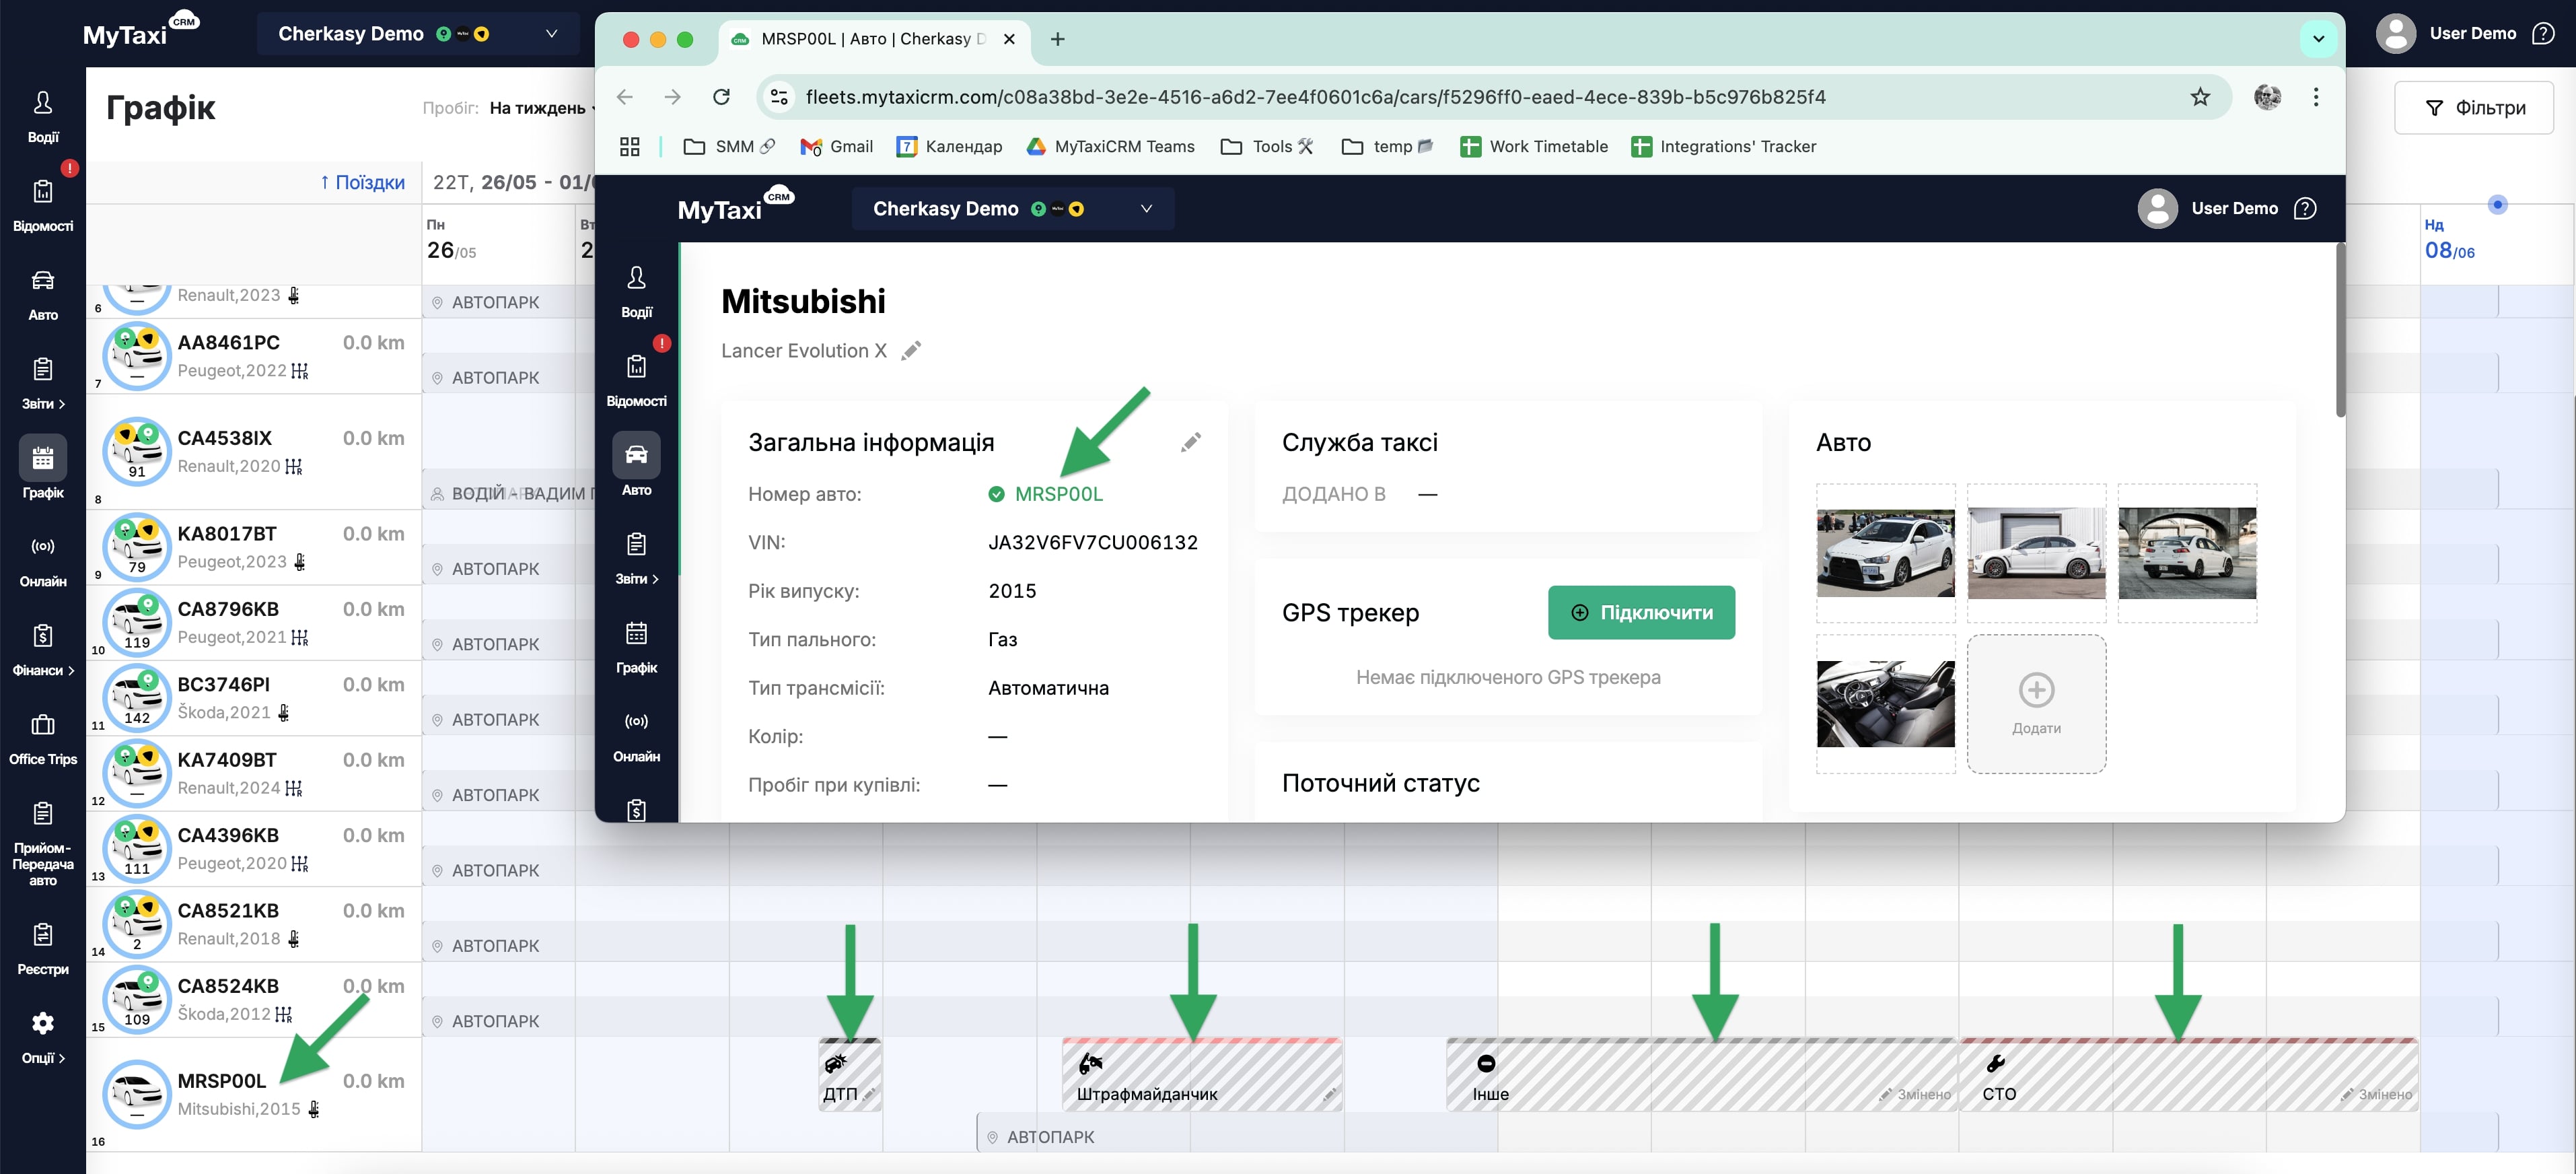Screen dimensions: 2576x1174
Task: Open the Календар bookmark
Action: point(950,147)
